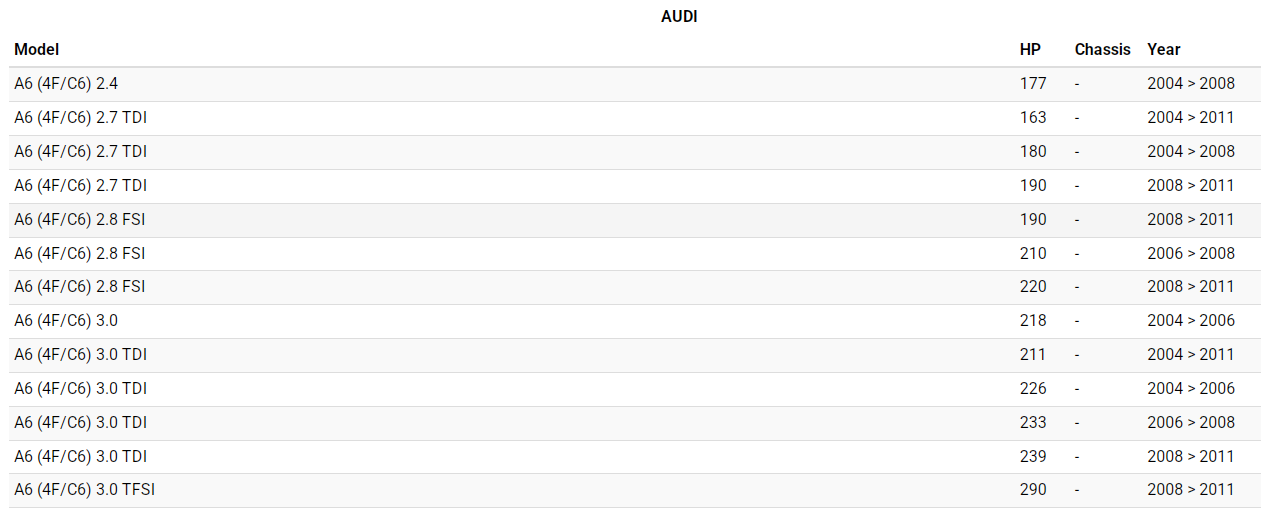Screen dimensions: 1261x508
Task: Select the A6 (4F/C6) 3.0 model with 218 HP
Action: click(x=66, y=321)
